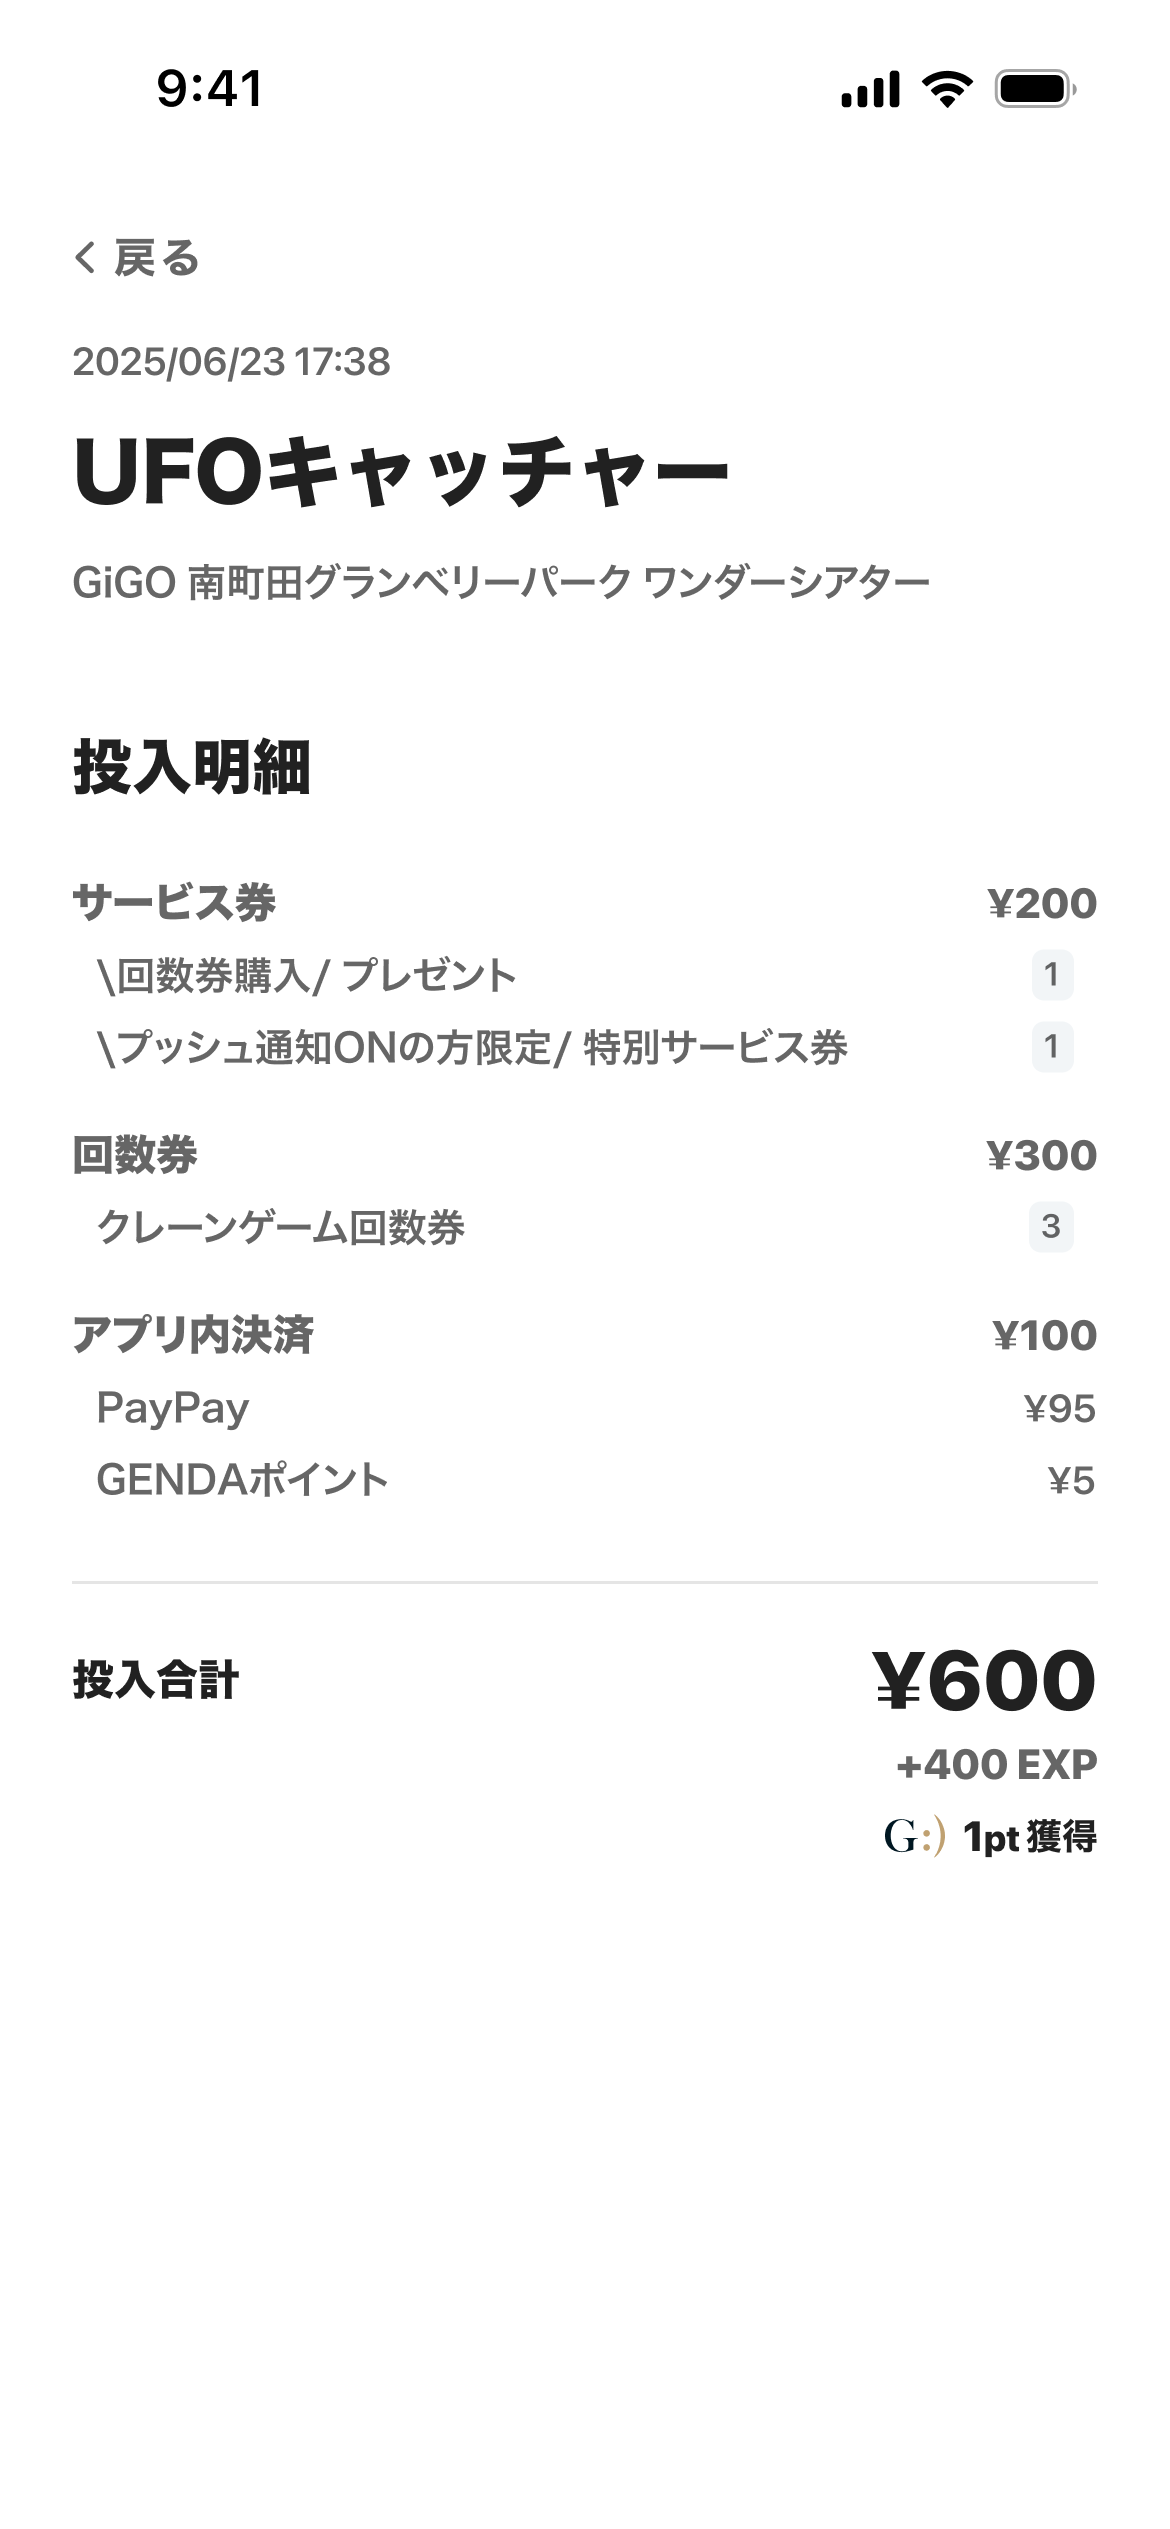Tap the cellular signal strength icon
The width and height of the screenshot is (1170, 2529).
click(x=870, y=89)
